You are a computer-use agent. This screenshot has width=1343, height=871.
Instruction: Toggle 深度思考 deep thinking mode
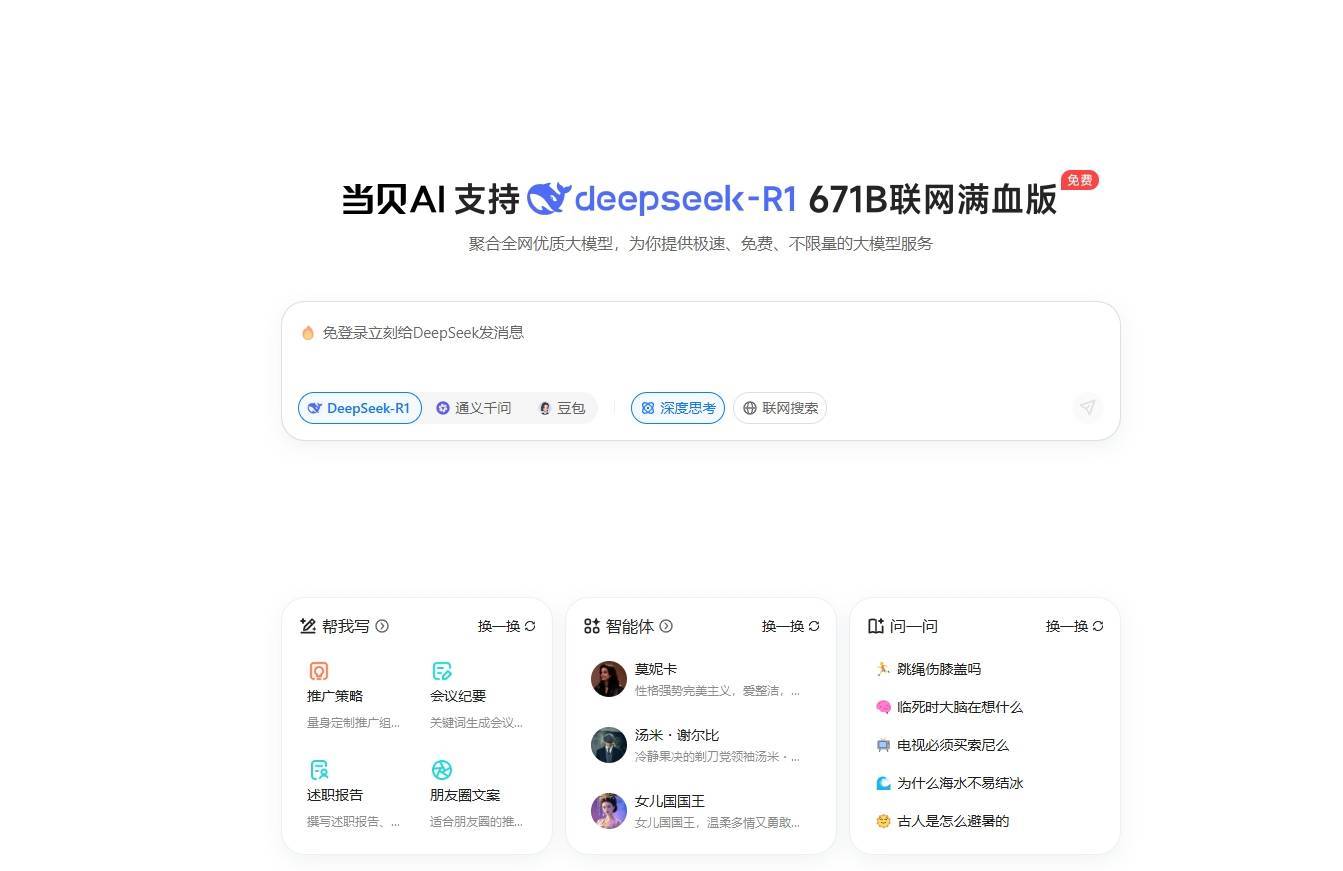678,408
